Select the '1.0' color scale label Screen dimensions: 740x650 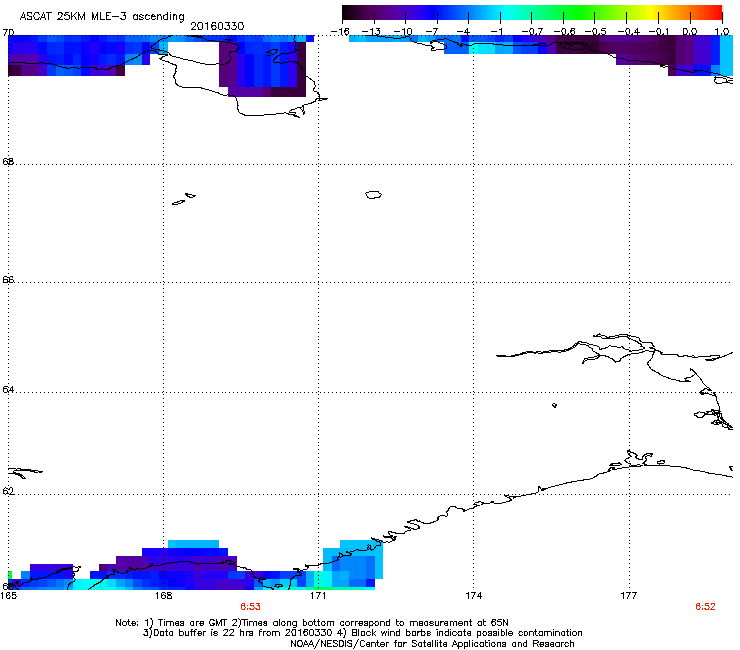[x=722, y=32]
